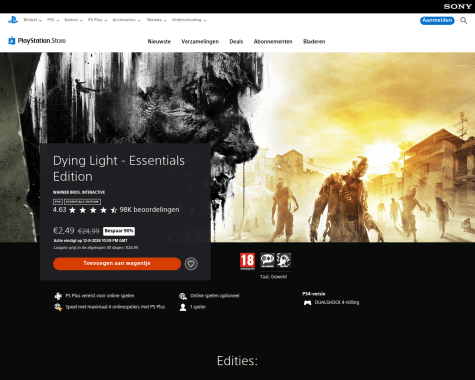Screen dimensions: 475x380
Task: Click the violence content descriptor icon
Action: tap(284, 260)
